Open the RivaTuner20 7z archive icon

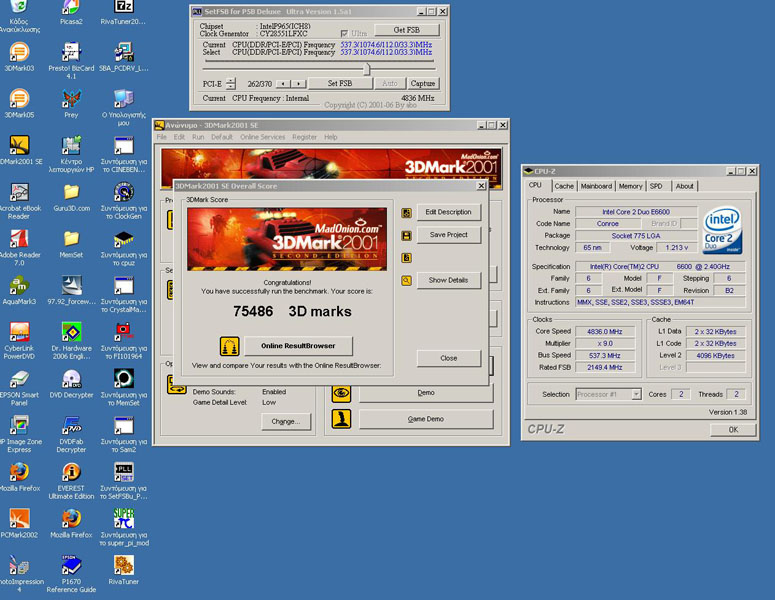tap(123, 7)
